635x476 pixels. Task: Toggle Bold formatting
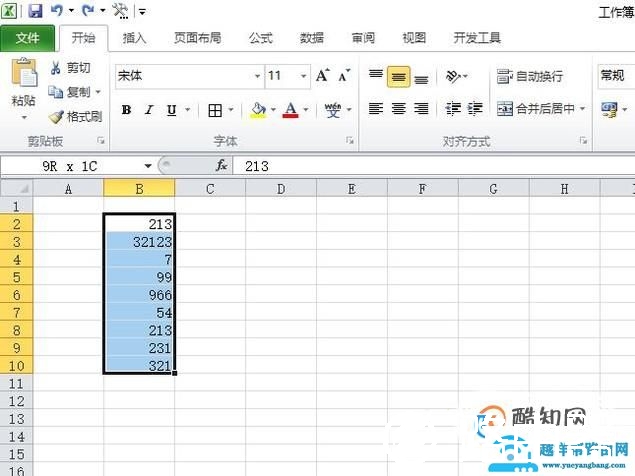[x=126, y=110]
